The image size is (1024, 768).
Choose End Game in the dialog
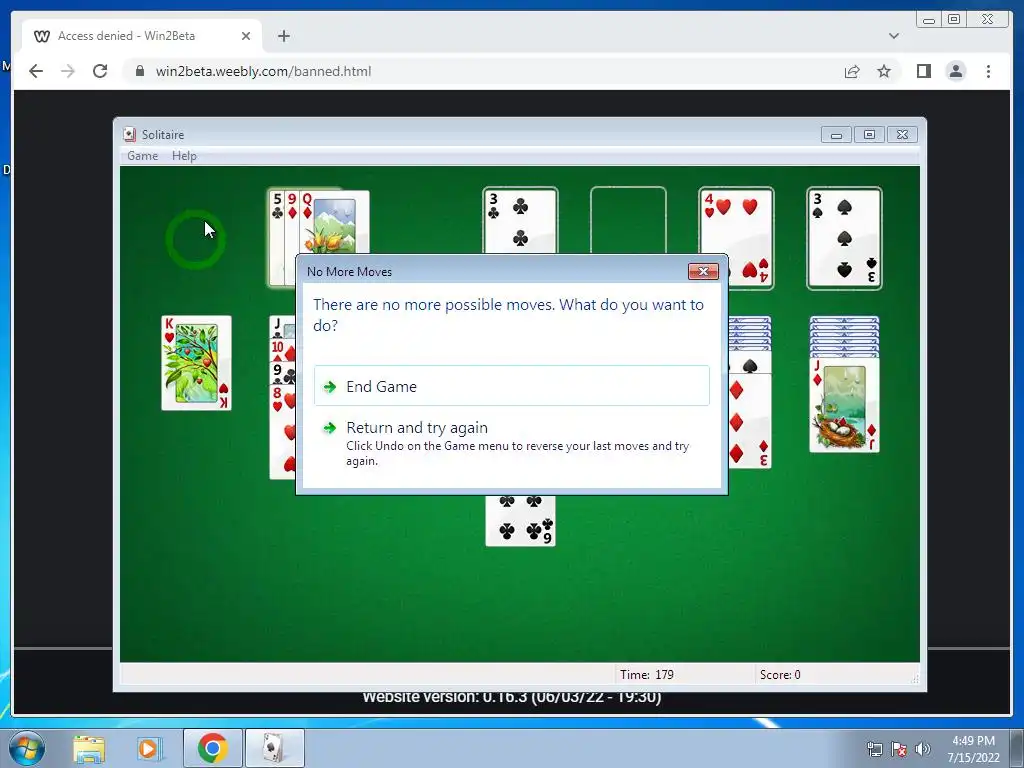511,386
